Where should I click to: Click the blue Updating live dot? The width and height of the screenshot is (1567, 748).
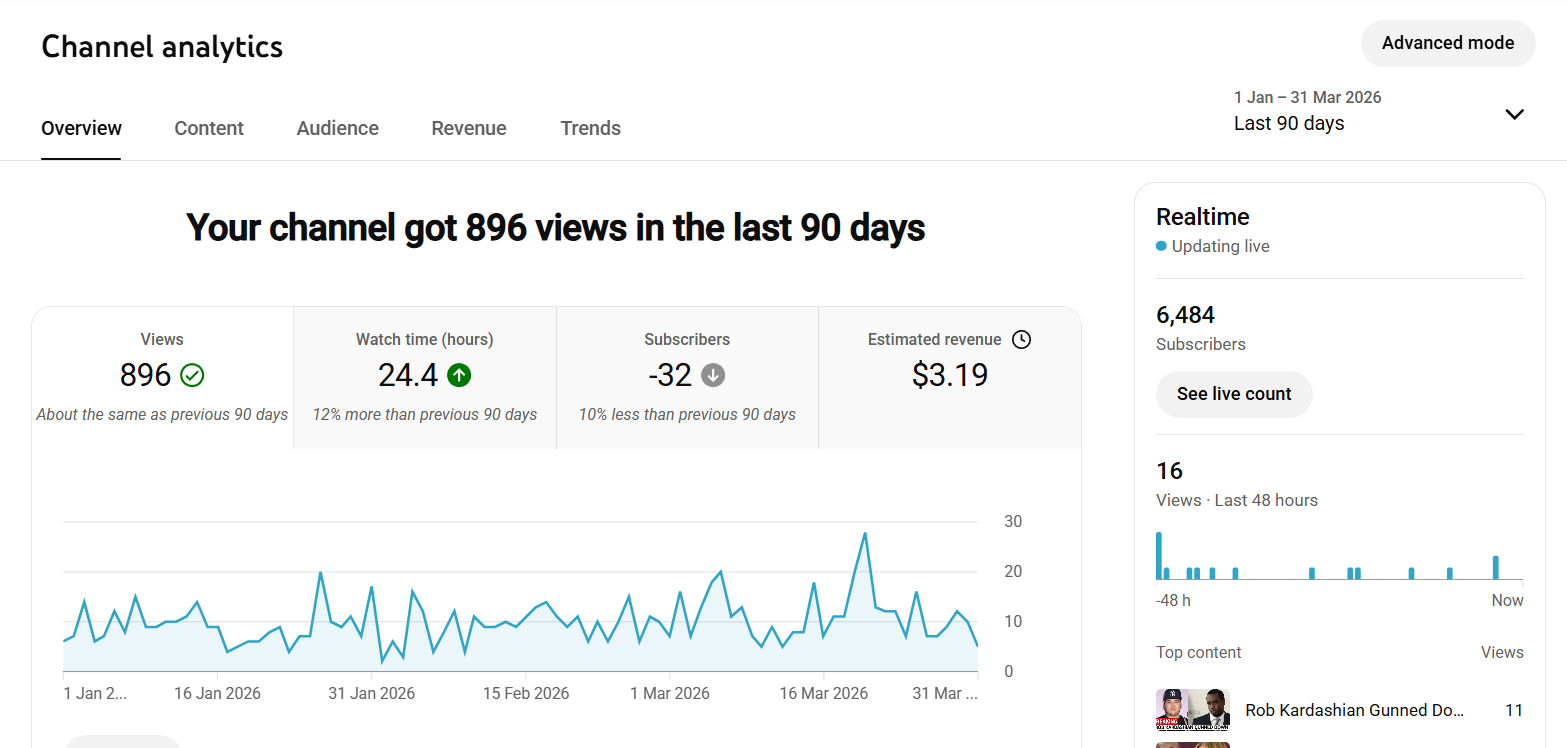point(1161,246)
